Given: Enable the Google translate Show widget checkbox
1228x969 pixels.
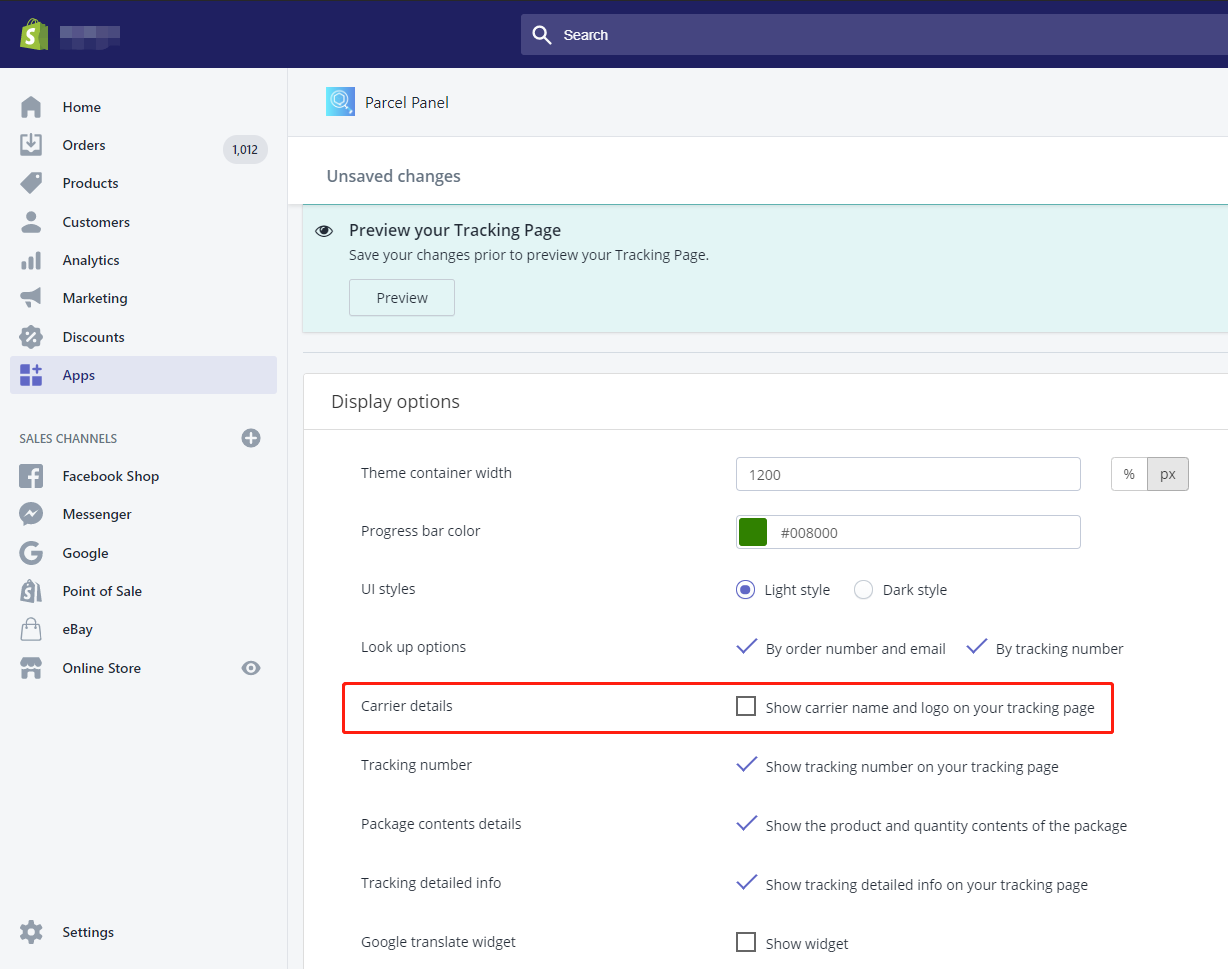Looking at the screenshot, I should click(x=746, y=942).
